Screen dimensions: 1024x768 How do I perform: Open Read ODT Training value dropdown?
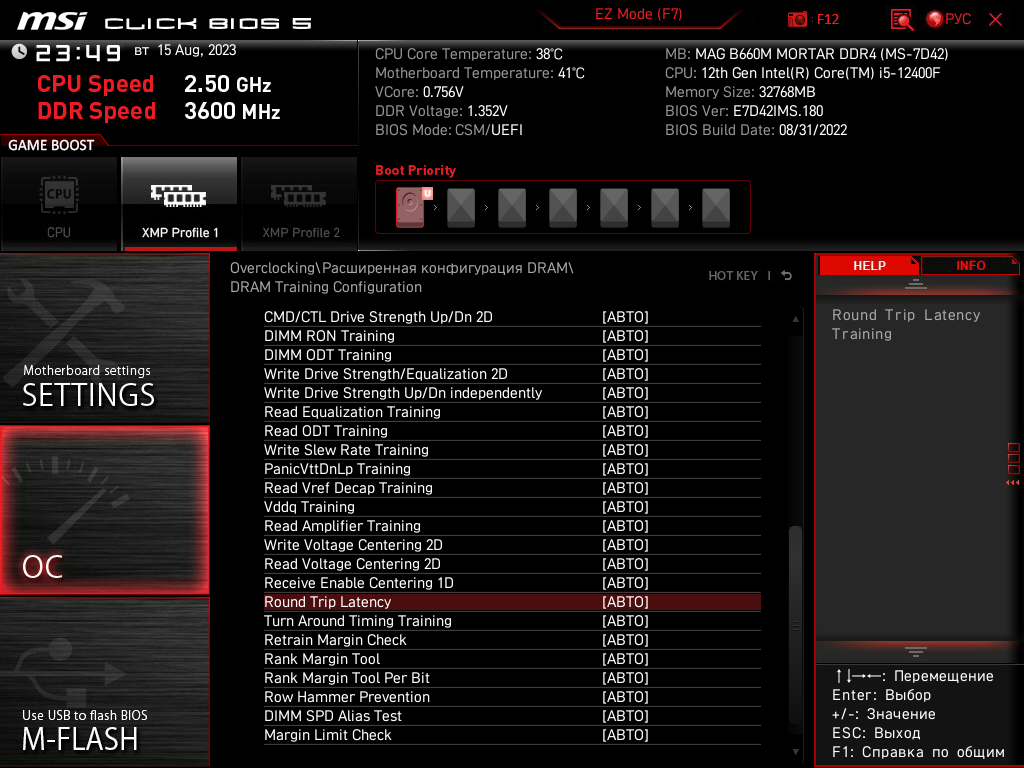point(625,431)
